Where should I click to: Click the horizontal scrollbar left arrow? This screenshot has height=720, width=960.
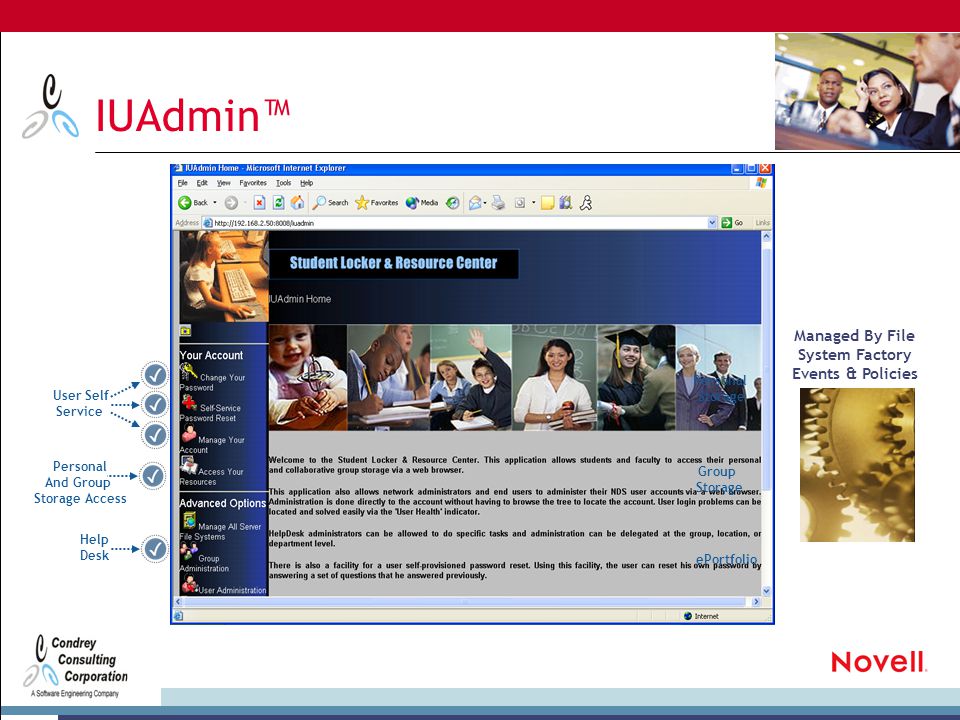click(x=179, y=602)
